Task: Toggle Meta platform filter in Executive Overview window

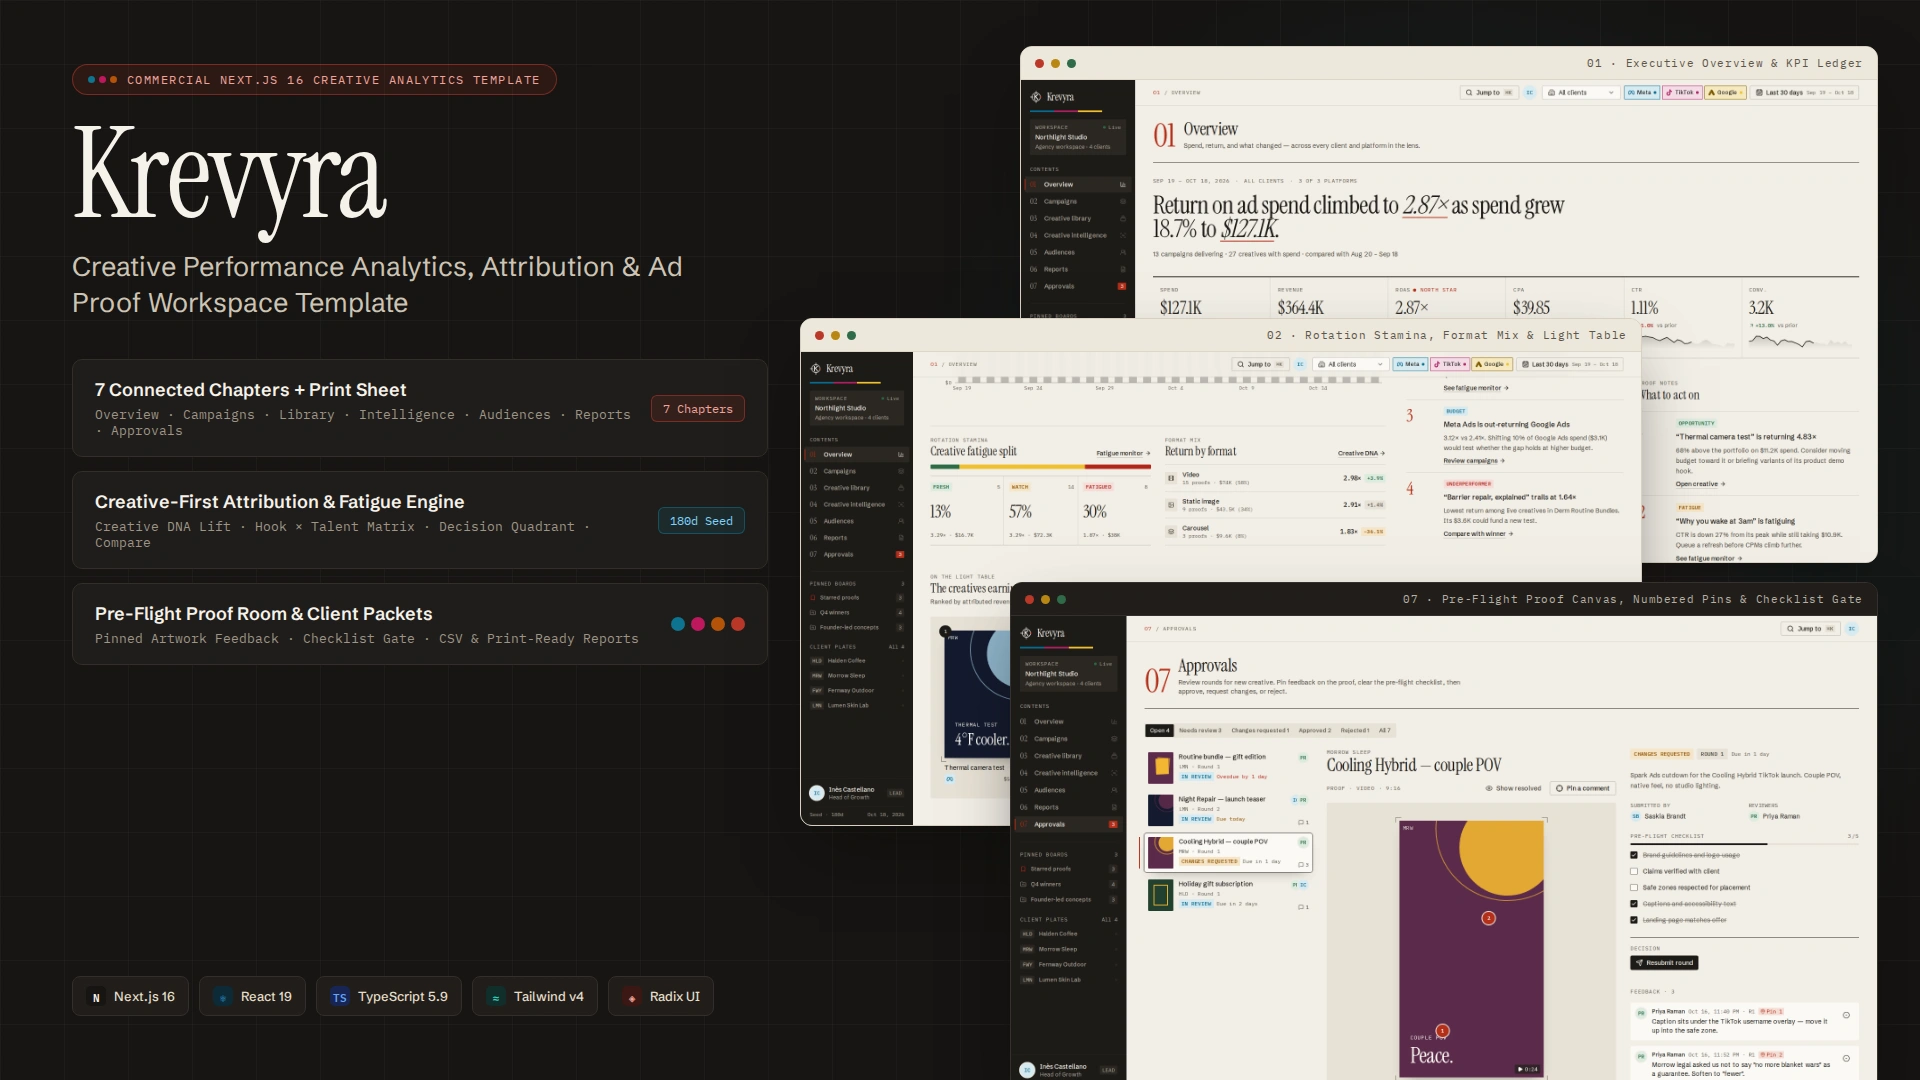Action: tap(1641, 92)
